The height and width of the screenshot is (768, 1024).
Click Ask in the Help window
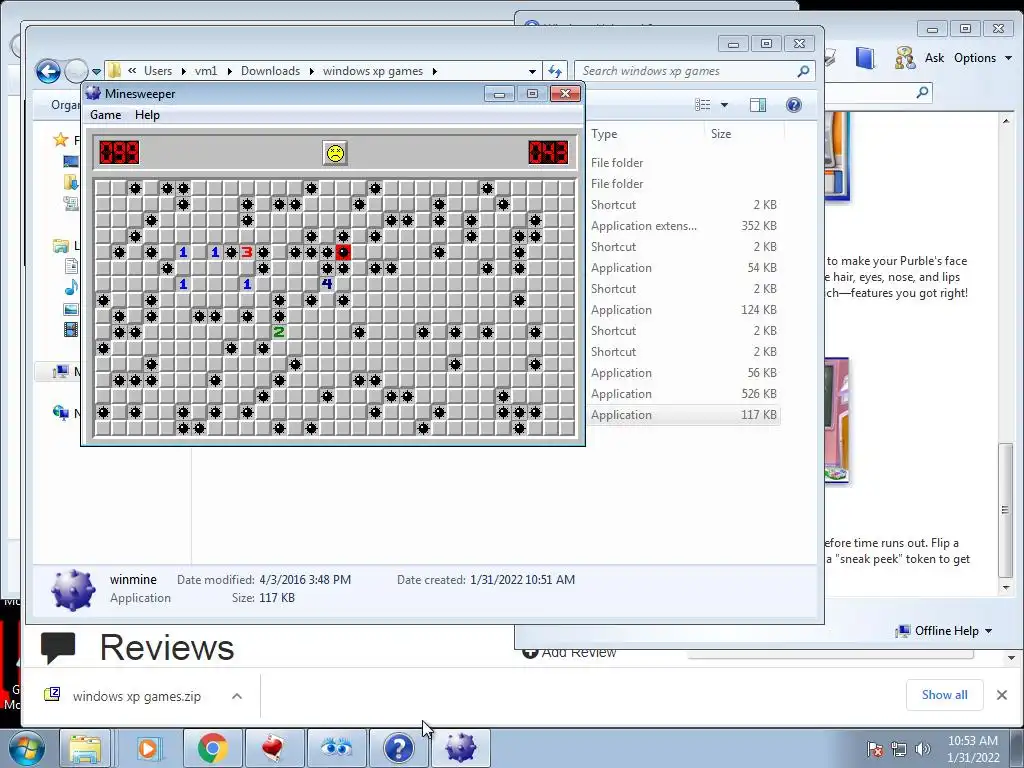934,57
